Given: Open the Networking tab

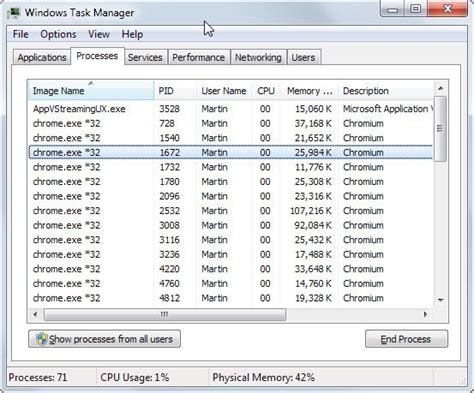Looking at the screenshot, I should click(258, 57).
